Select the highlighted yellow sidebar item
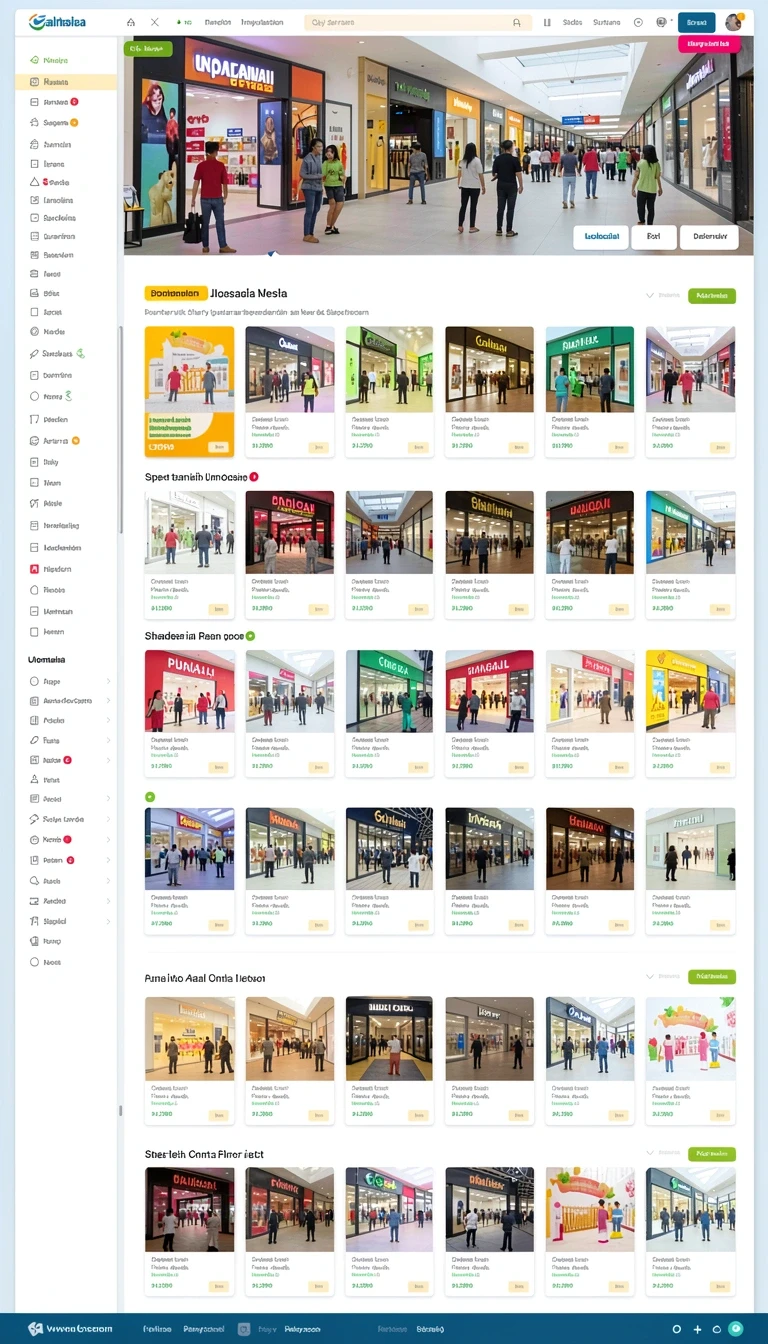768x1344 pixels. (65, 82)
